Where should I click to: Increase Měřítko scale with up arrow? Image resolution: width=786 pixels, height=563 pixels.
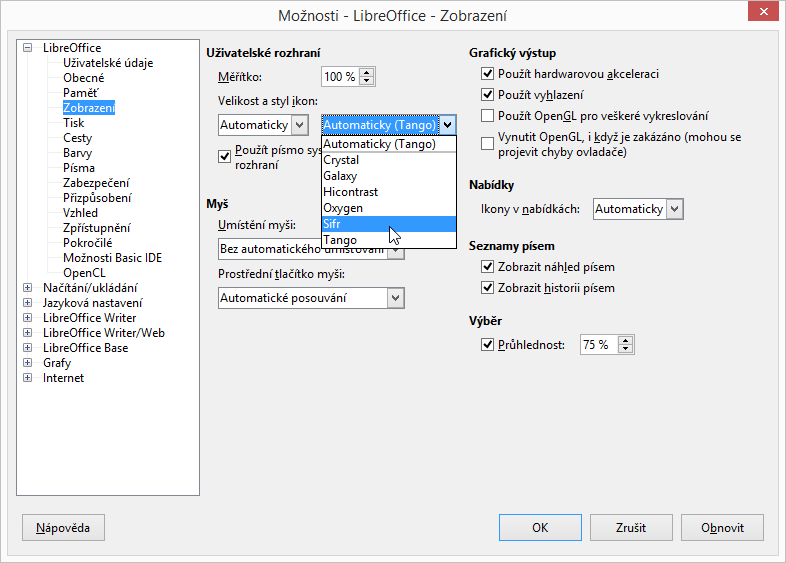(367, 72)
